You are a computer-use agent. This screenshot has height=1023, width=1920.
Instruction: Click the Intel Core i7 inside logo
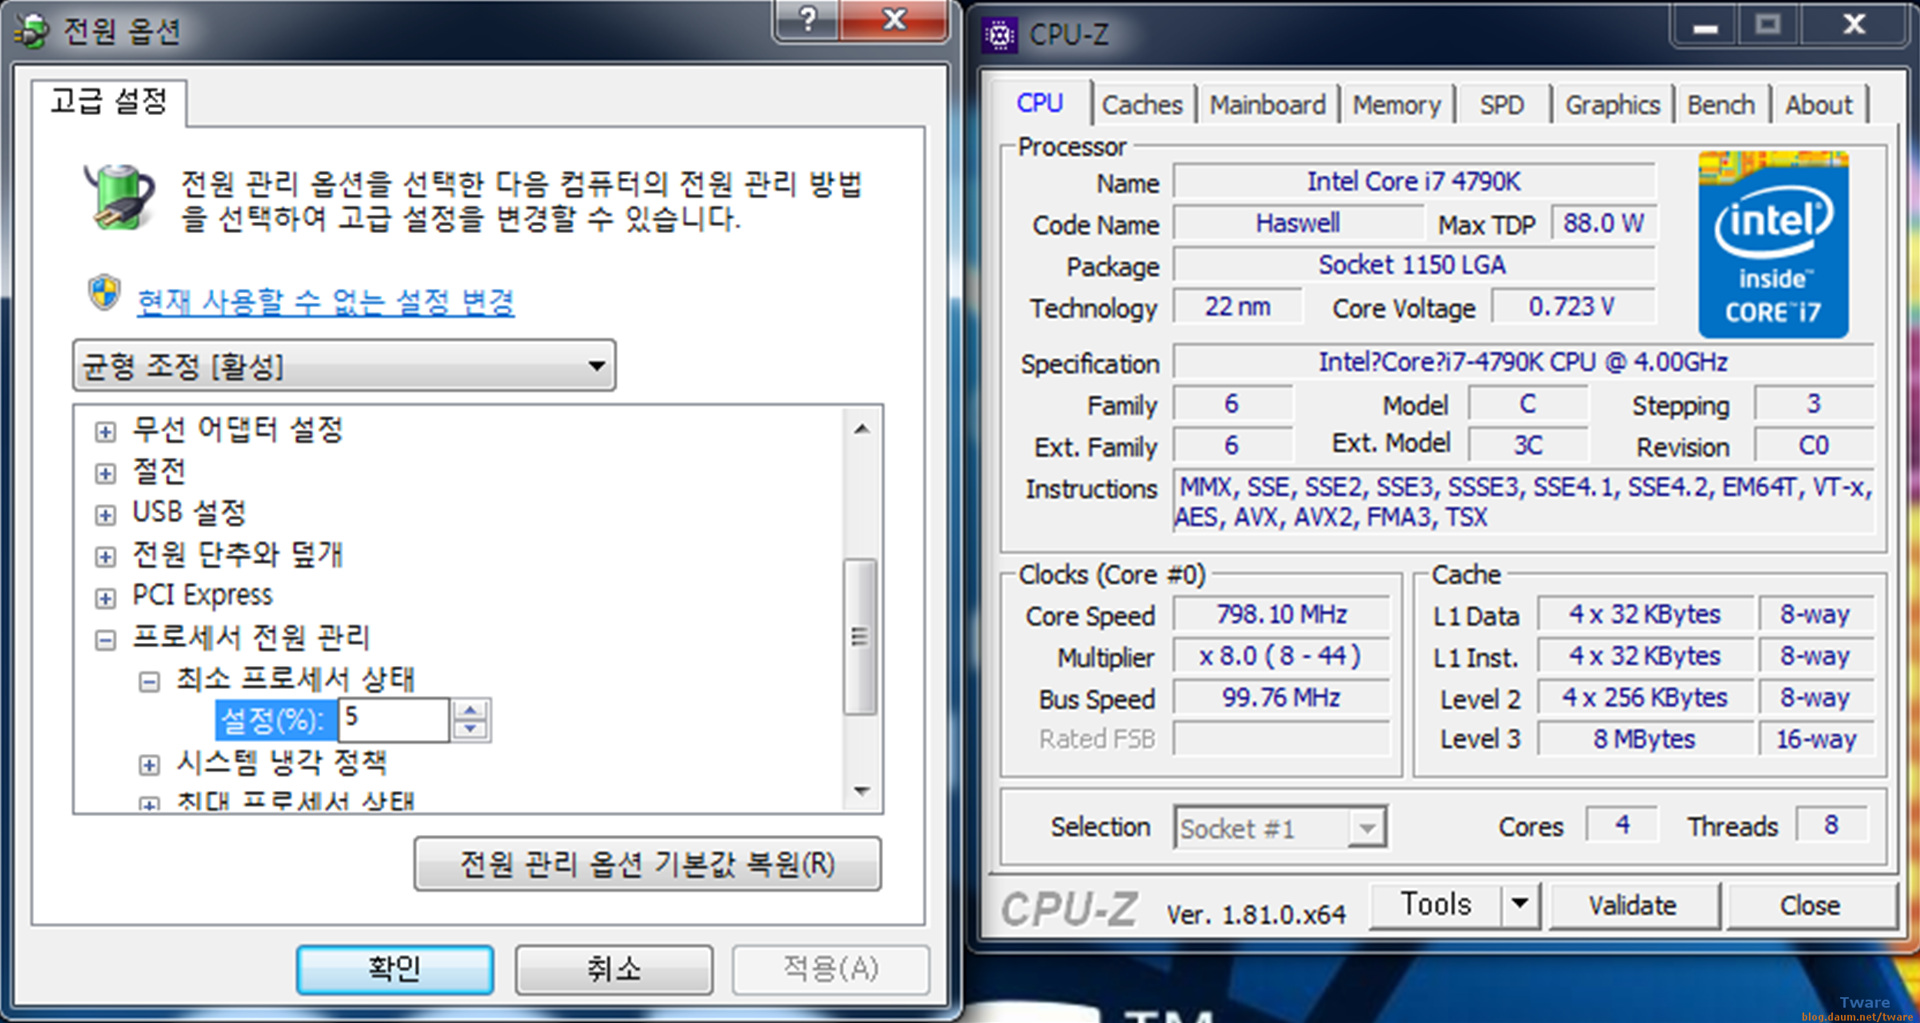point(1773,244)
